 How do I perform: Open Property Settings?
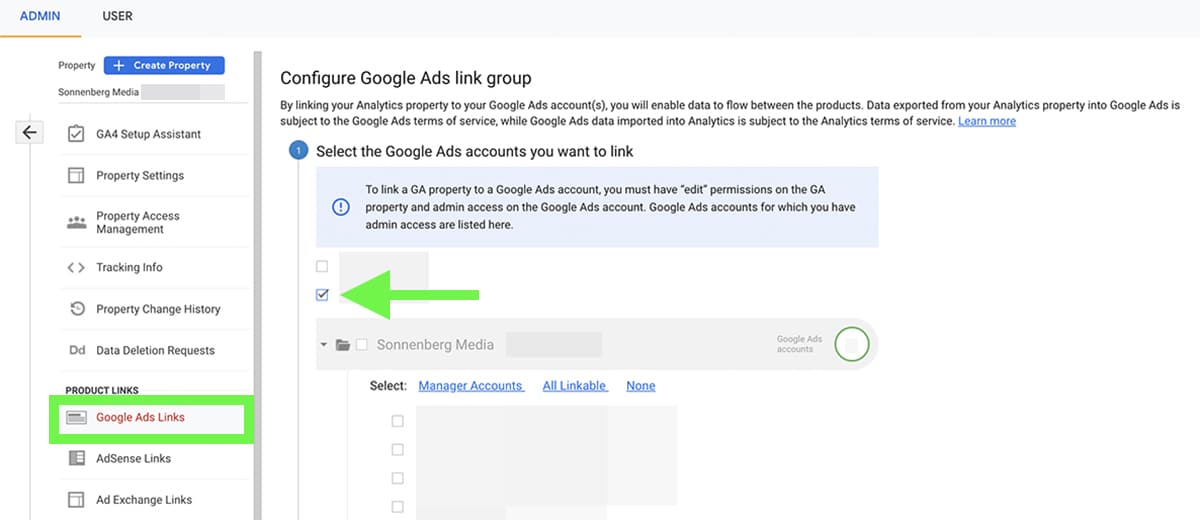140,175
